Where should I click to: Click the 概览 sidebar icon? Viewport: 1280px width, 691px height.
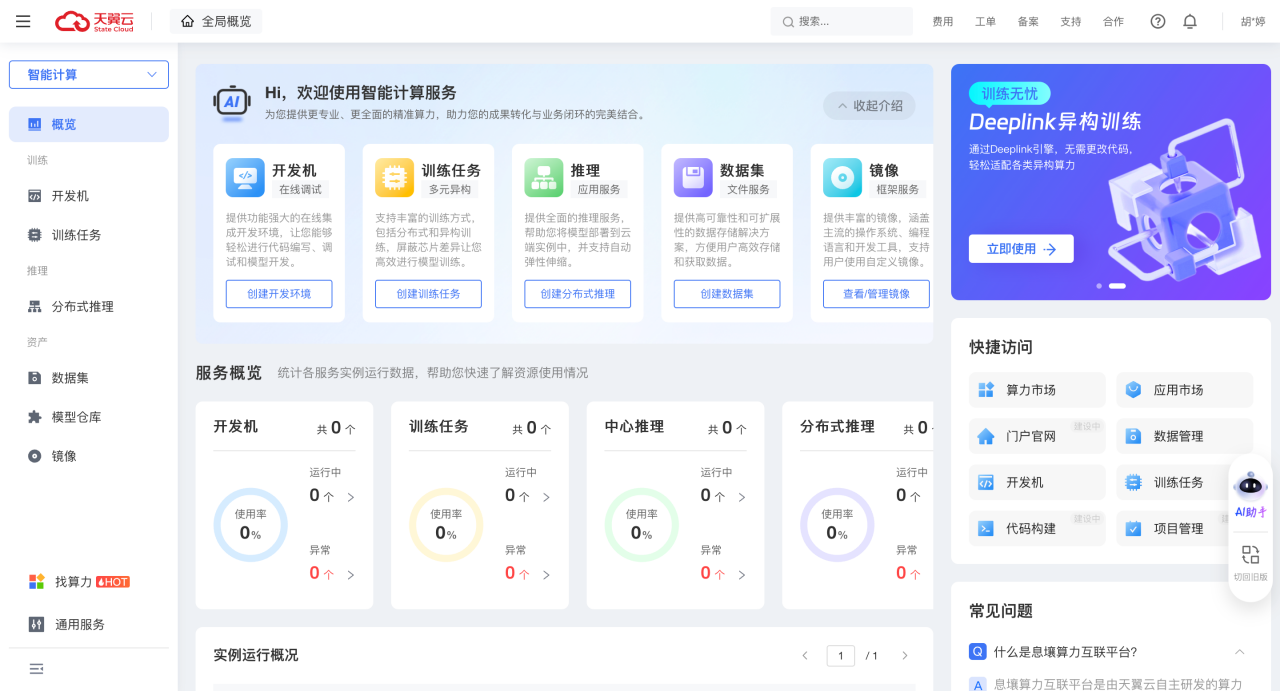click(35, 125)
